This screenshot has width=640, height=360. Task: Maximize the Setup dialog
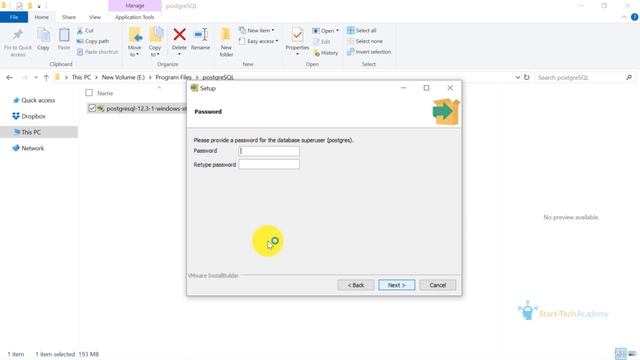pos(427,88)
